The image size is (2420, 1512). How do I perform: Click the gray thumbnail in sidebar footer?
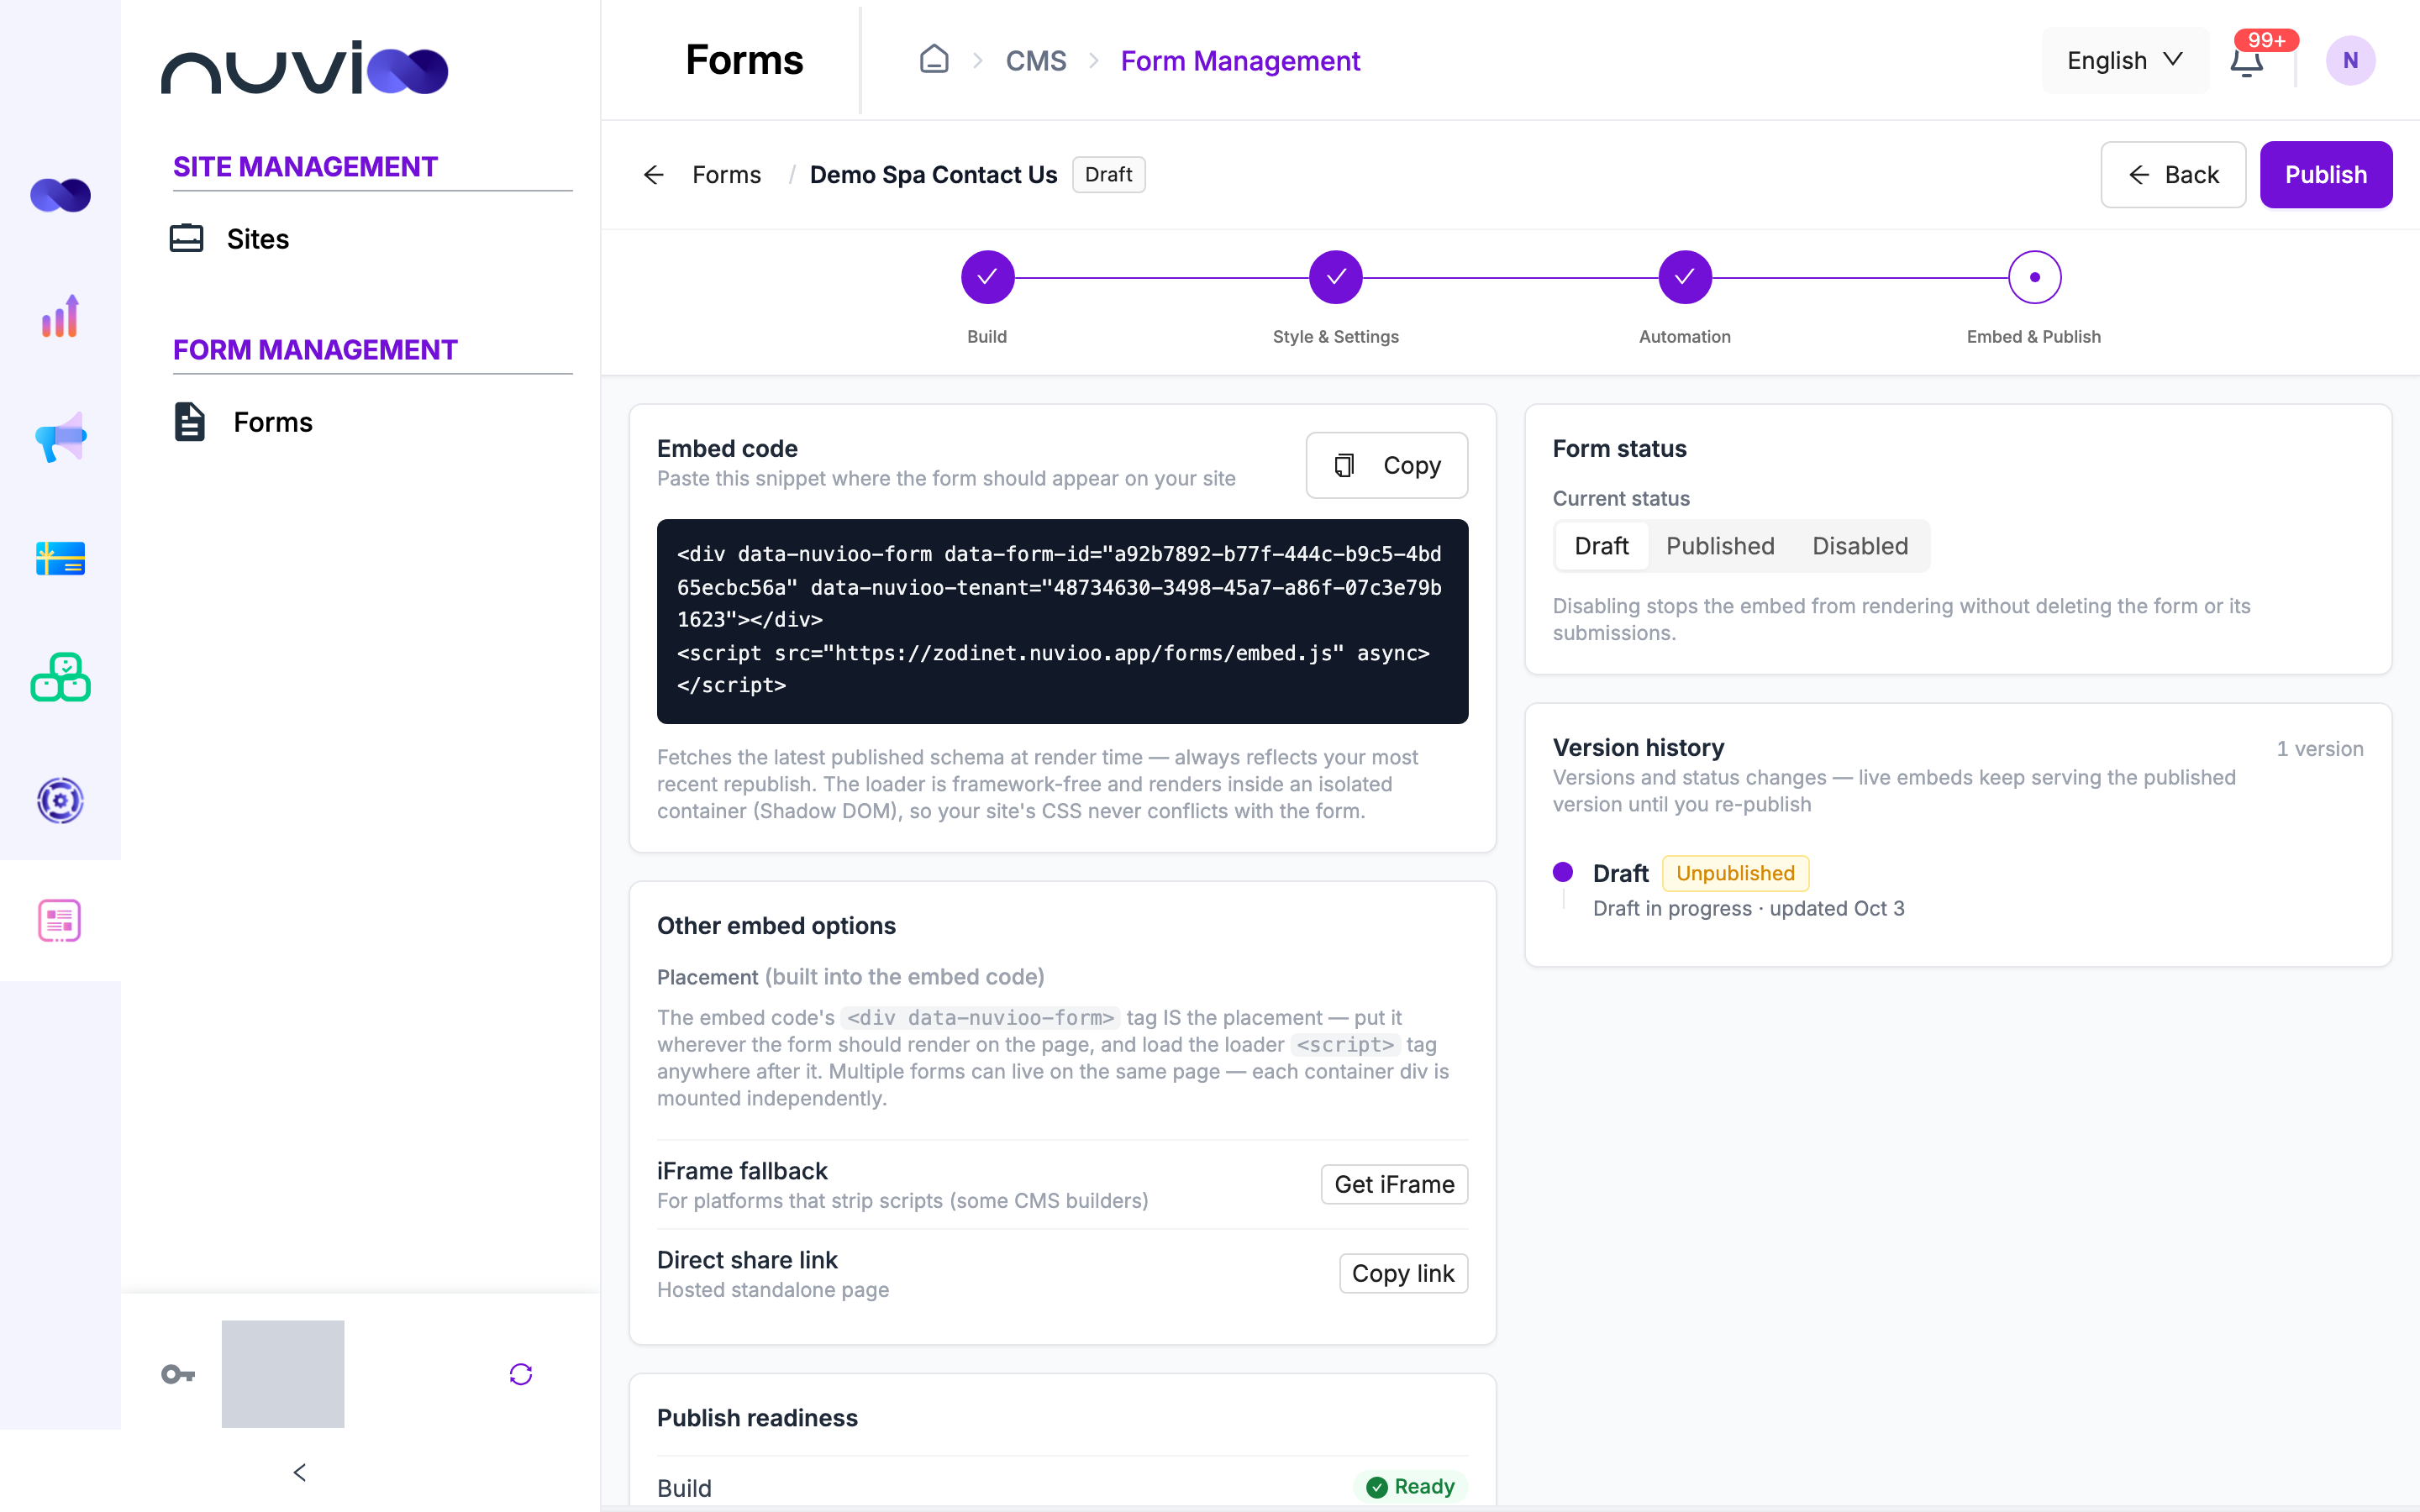[283, 1374]
